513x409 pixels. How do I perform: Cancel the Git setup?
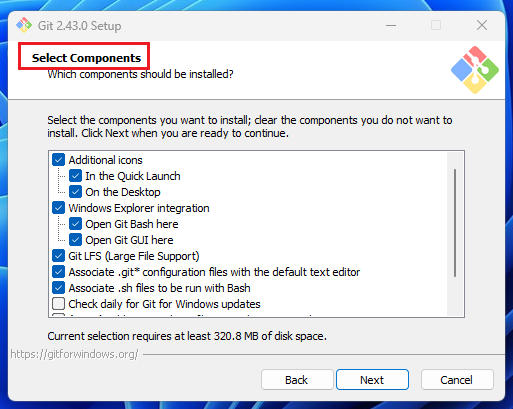coord(457,380)
